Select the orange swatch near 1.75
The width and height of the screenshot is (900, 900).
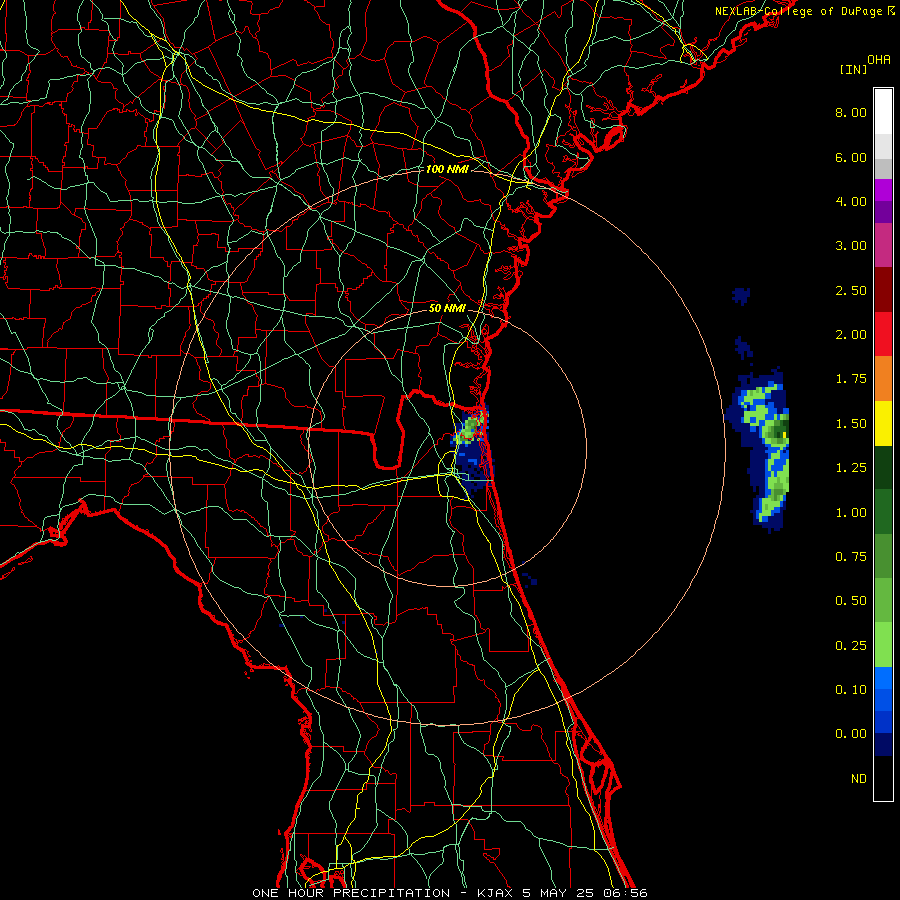[883, 379]
